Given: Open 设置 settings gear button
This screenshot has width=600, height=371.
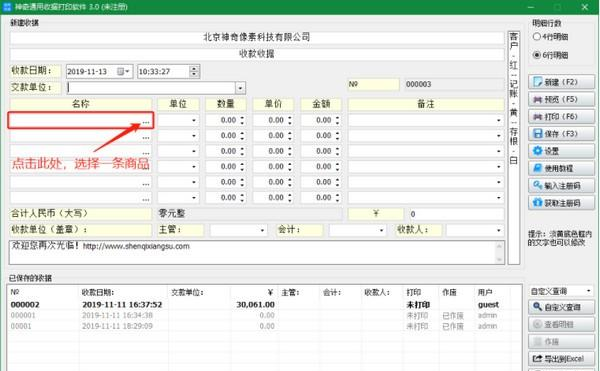Looking at the screenshot, I should [x=561, y=151].
